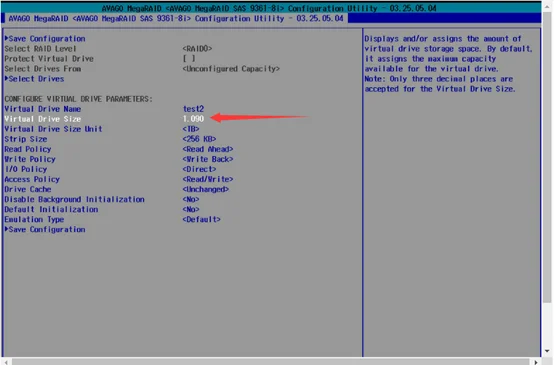Screen dimensions: 554x365
Task: Click the dark blue Configuration Utility title tab
Action: point(176,18)
